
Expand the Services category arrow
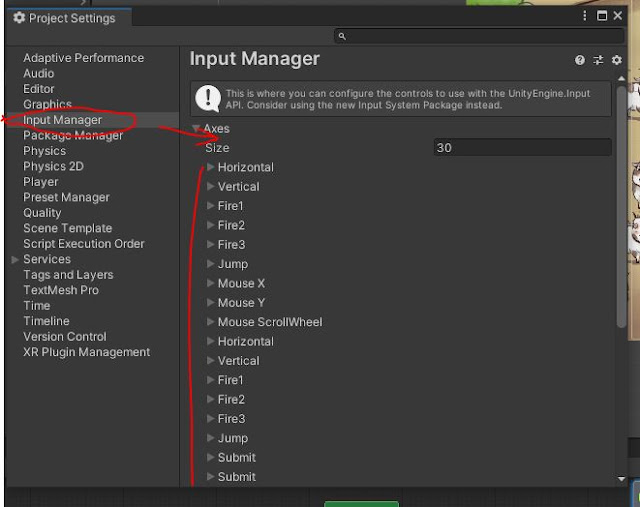point(14,260)
